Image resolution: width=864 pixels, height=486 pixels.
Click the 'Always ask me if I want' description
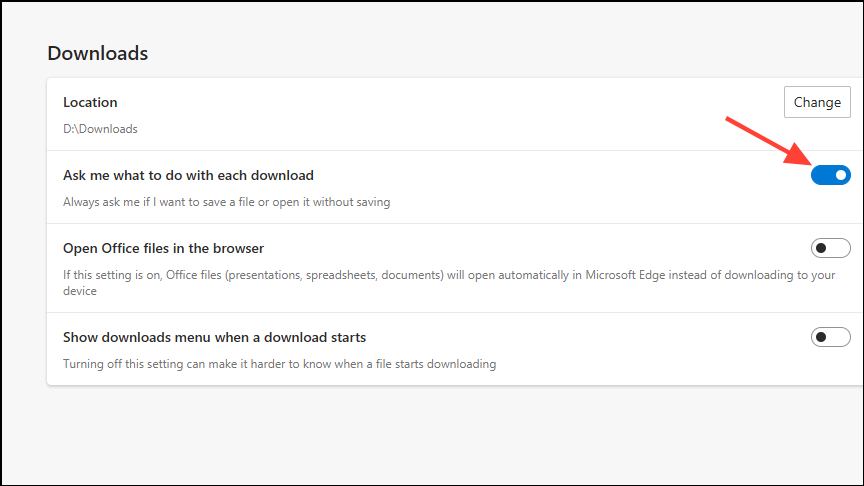pyautogui.click(x=226, y=202)
